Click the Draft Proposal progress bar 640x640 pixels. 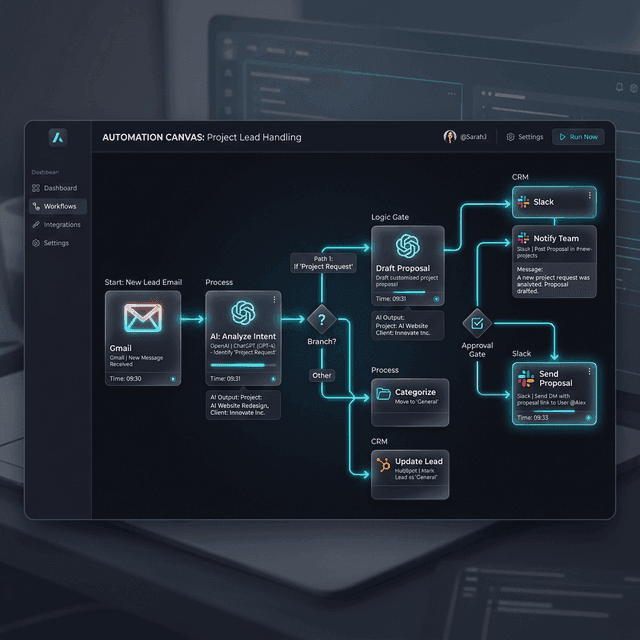409,292
